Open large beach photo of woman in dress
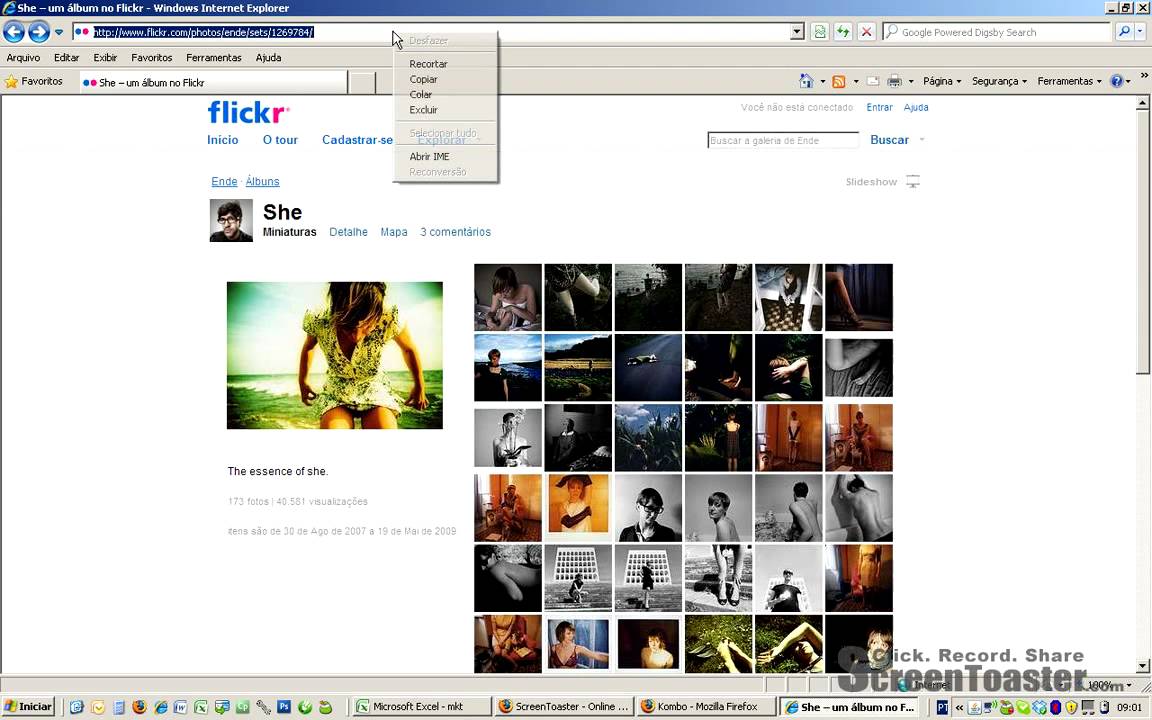1152x720 pixels. click(x=335, y=356)
